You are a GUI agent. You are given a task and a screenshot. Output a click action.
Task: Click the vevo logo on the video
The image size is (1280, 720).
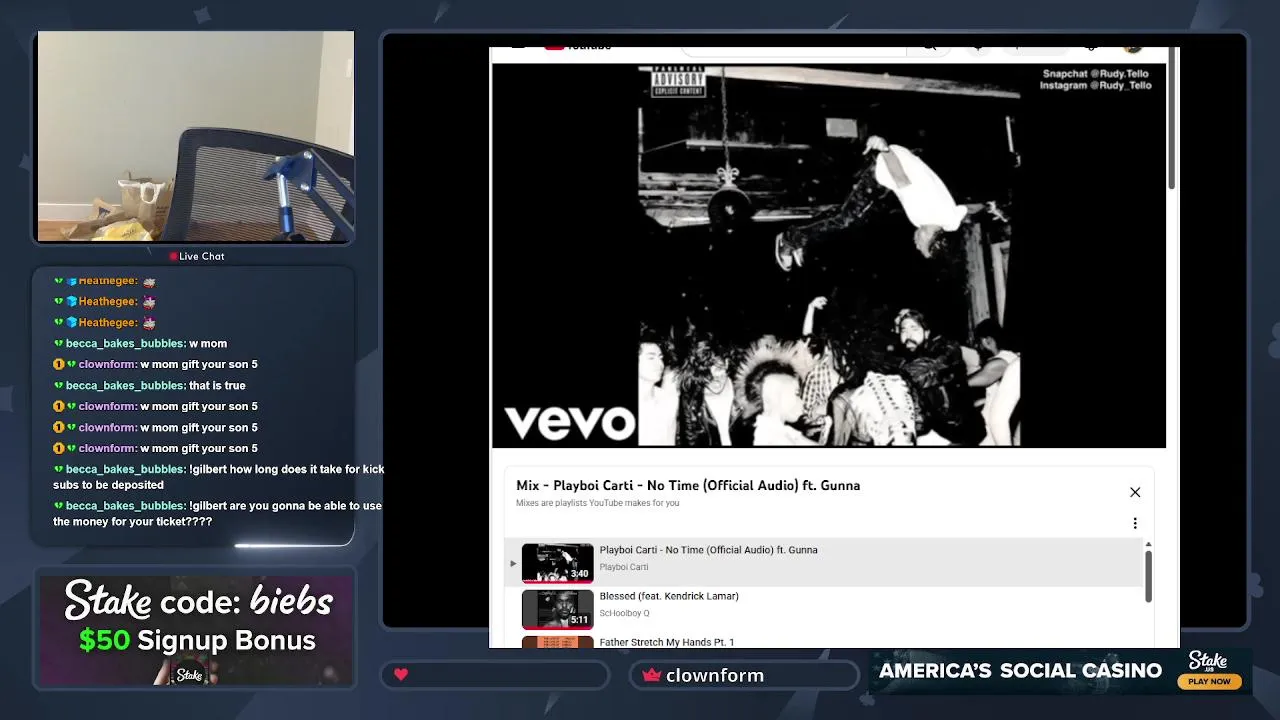click(569, 423)
